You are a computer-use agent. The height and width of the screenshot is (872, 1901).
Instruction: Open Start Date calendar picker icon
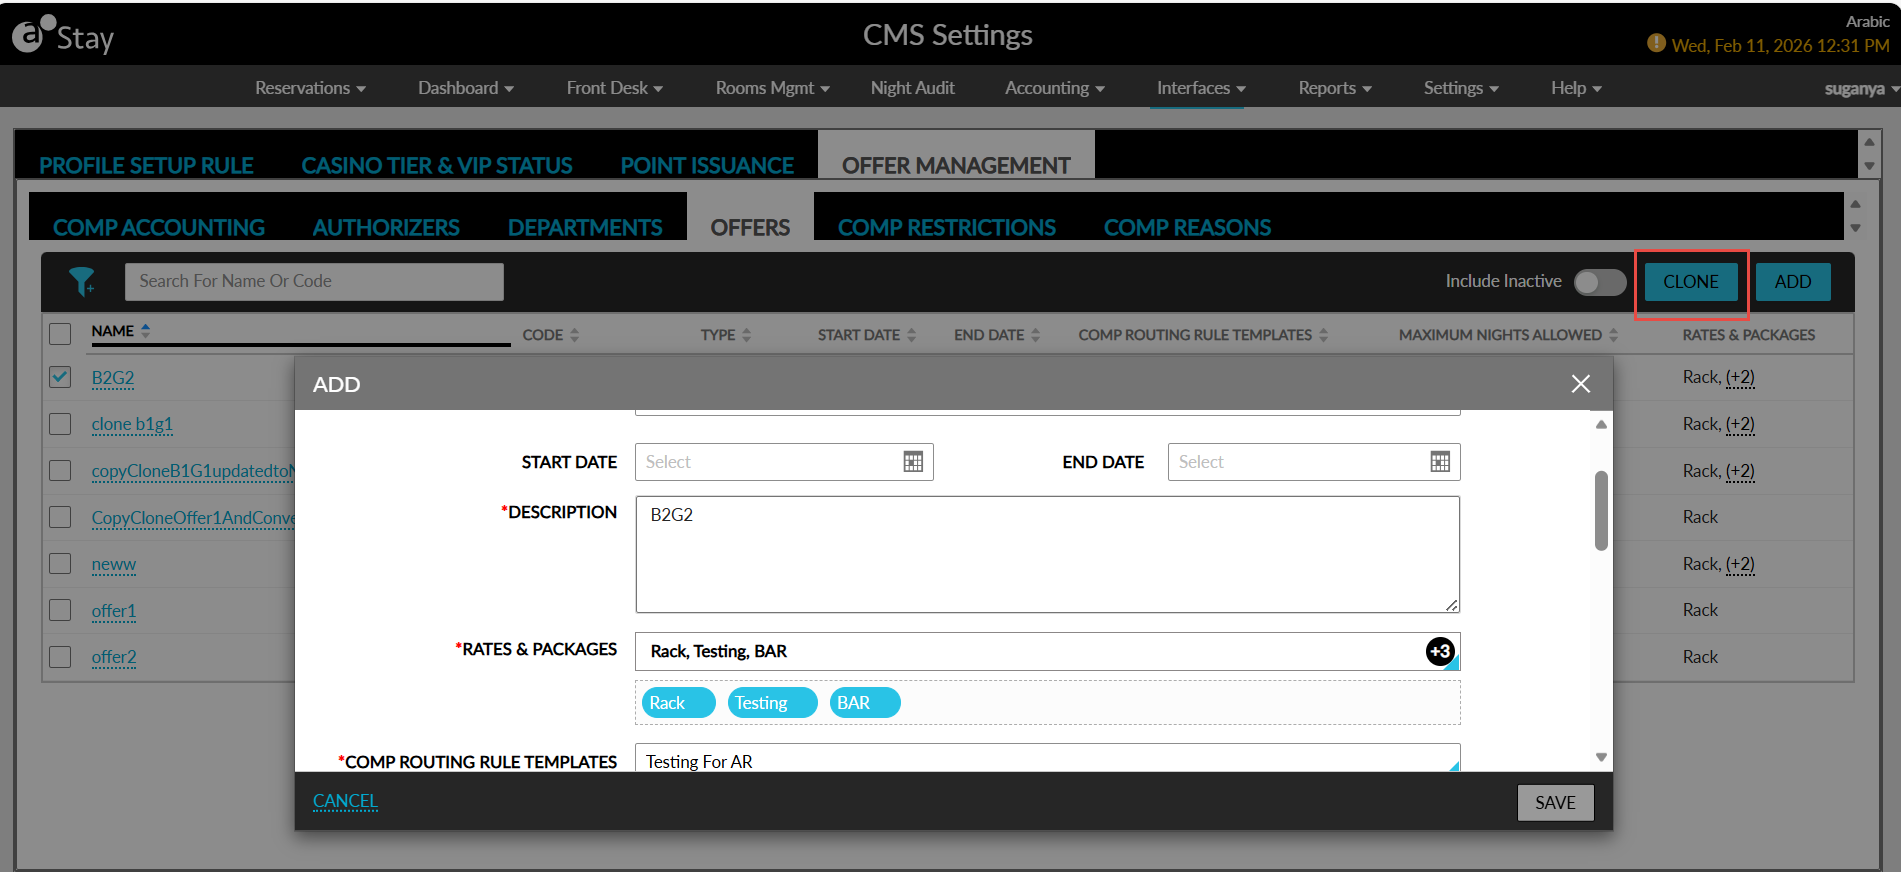coord(913,462)
